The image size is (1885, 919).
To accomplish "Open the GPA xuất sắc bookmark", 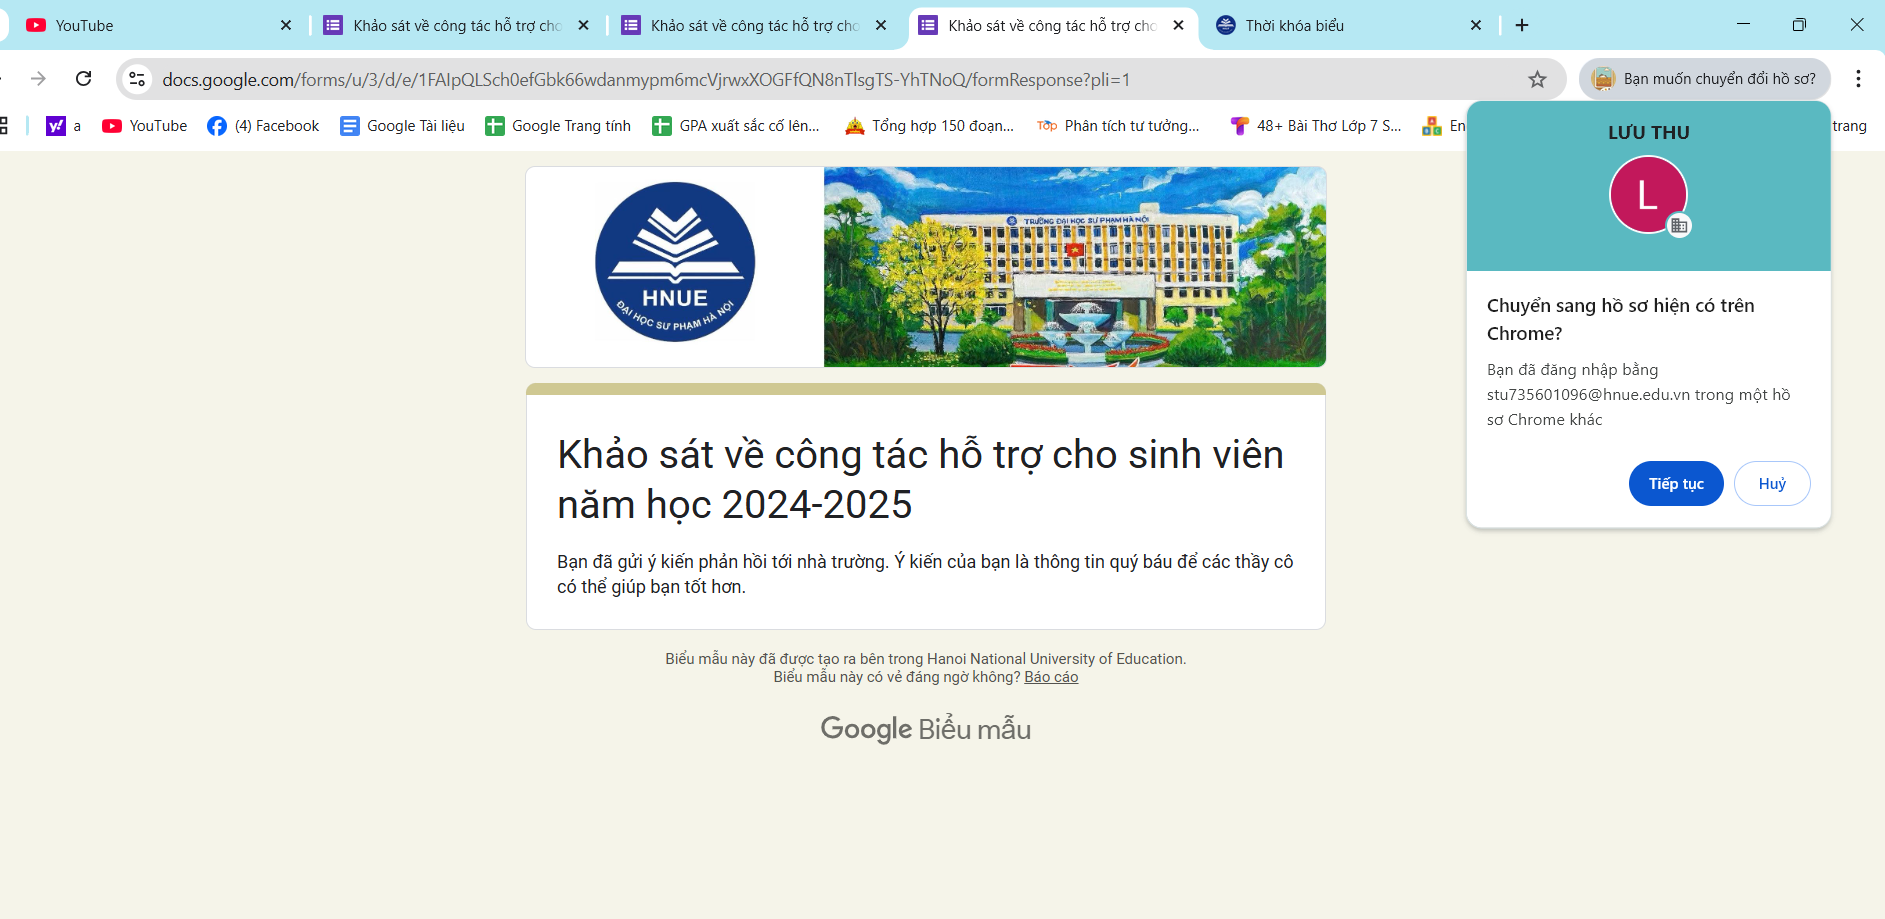I will 736,126.
